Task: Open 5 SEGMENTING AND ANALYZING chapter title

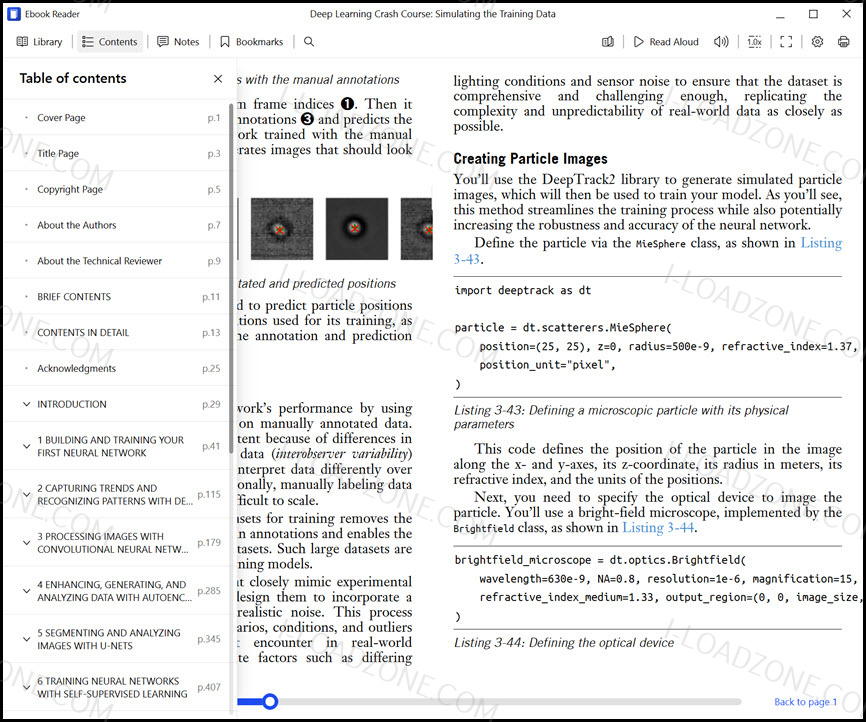Action: click(109, 639)
